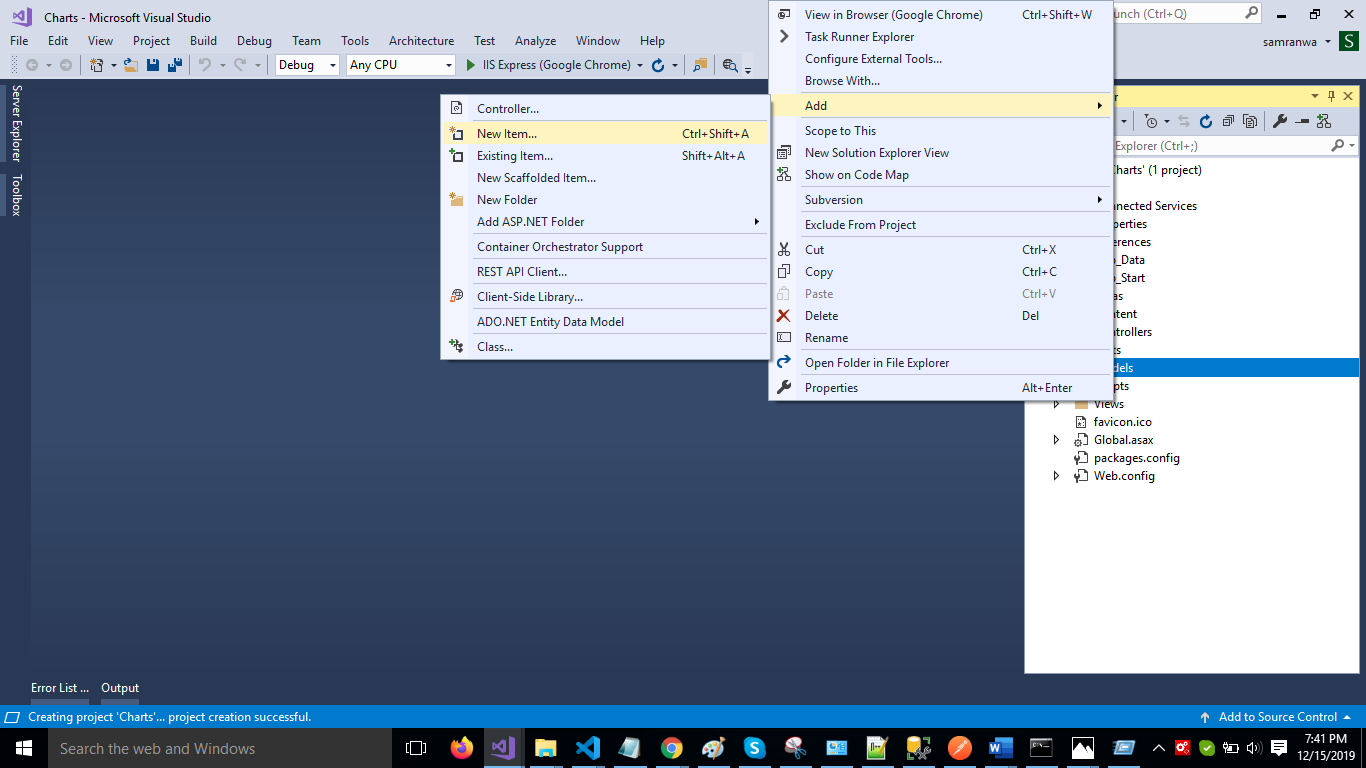Click the Collapse All icon in Solution Explorer

tap(1228, 121)
